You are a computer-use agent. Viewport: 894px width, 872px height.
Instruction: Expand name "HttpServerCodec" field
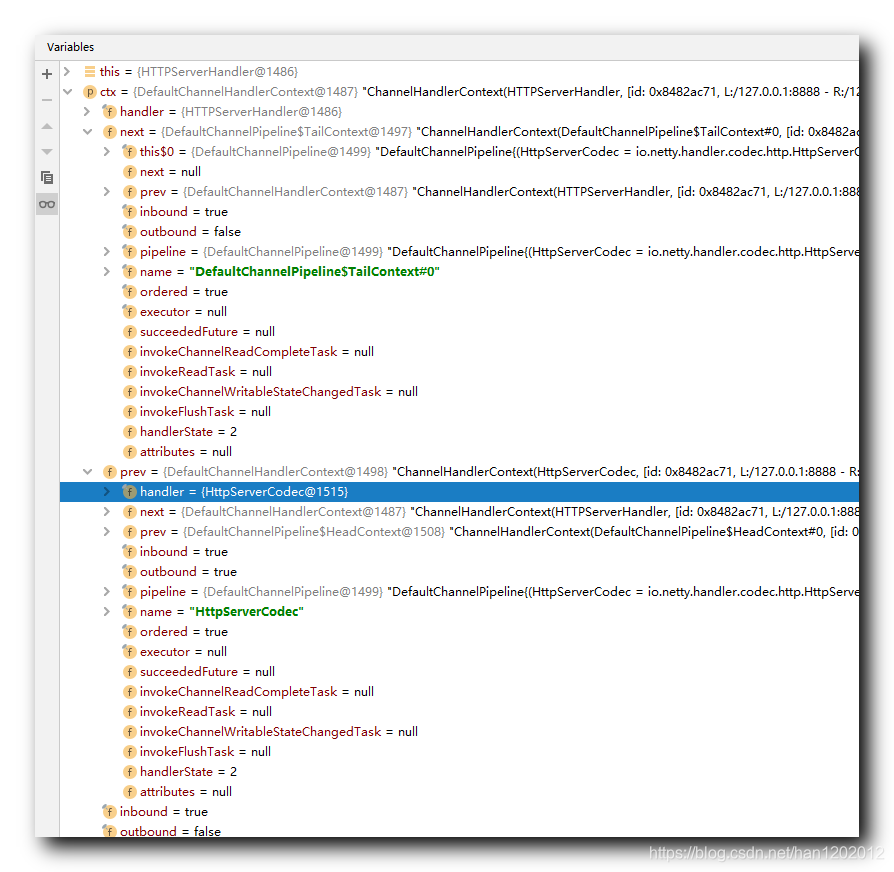tap(107, 611)
